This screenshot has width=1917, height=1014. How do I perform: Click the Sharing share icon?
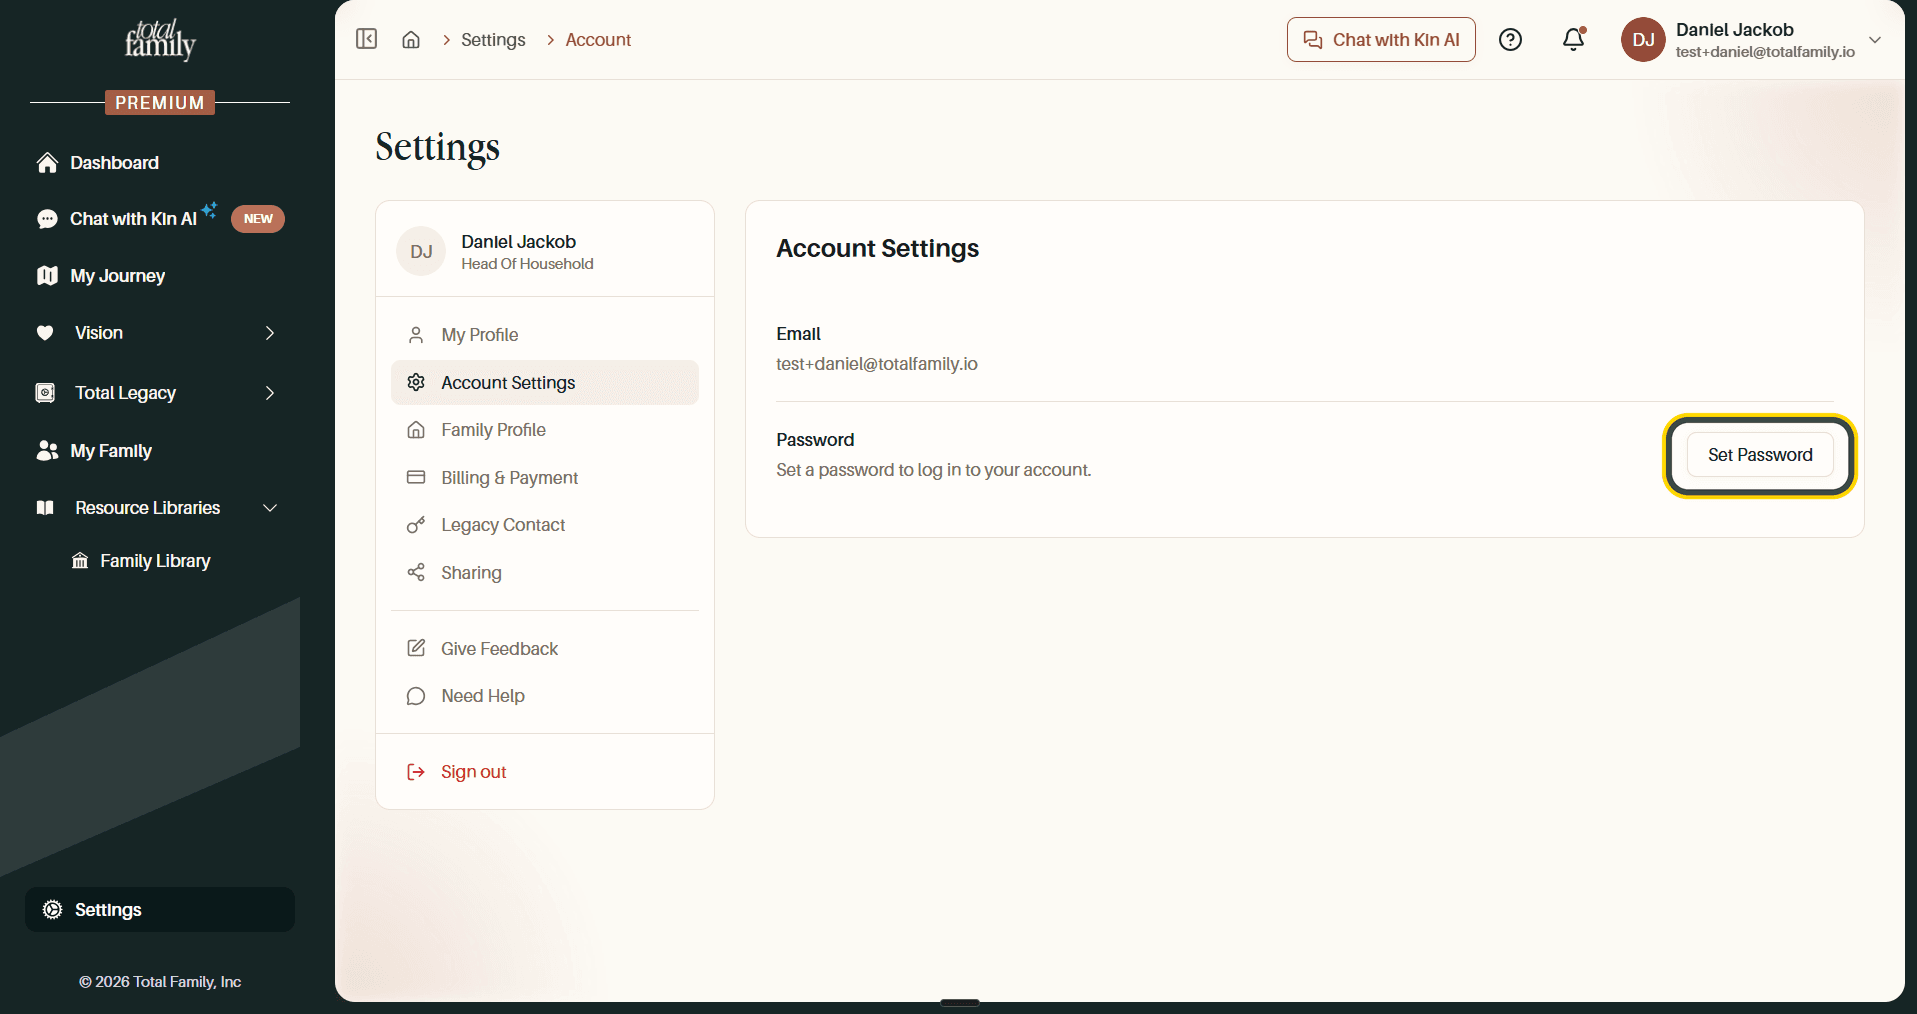pyautogui.click(x=416, y=573)
